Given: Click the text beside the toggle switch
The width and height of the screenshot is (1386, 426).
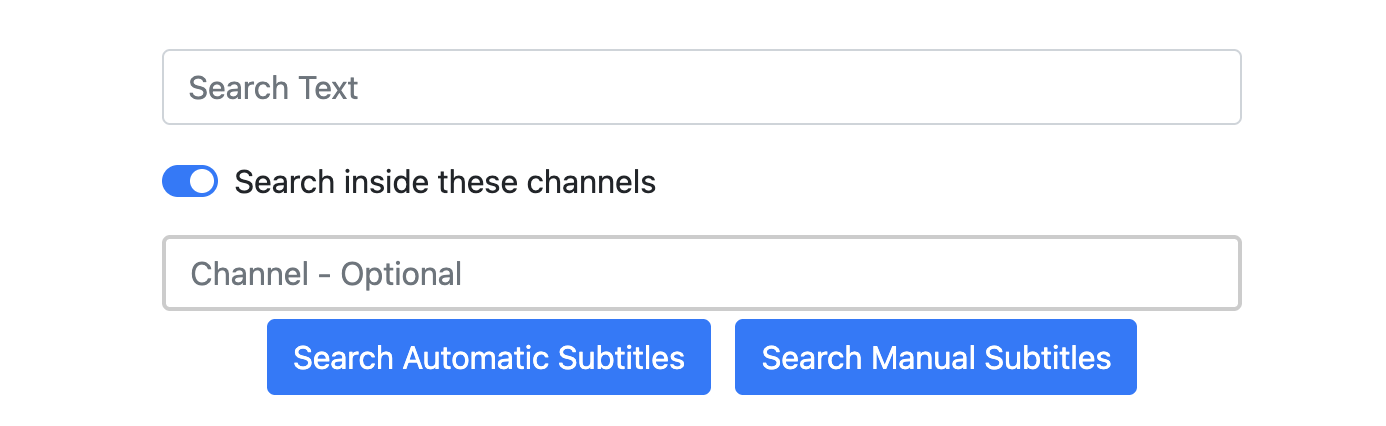Looking at the screenshot, I should [x=445, y=182].
